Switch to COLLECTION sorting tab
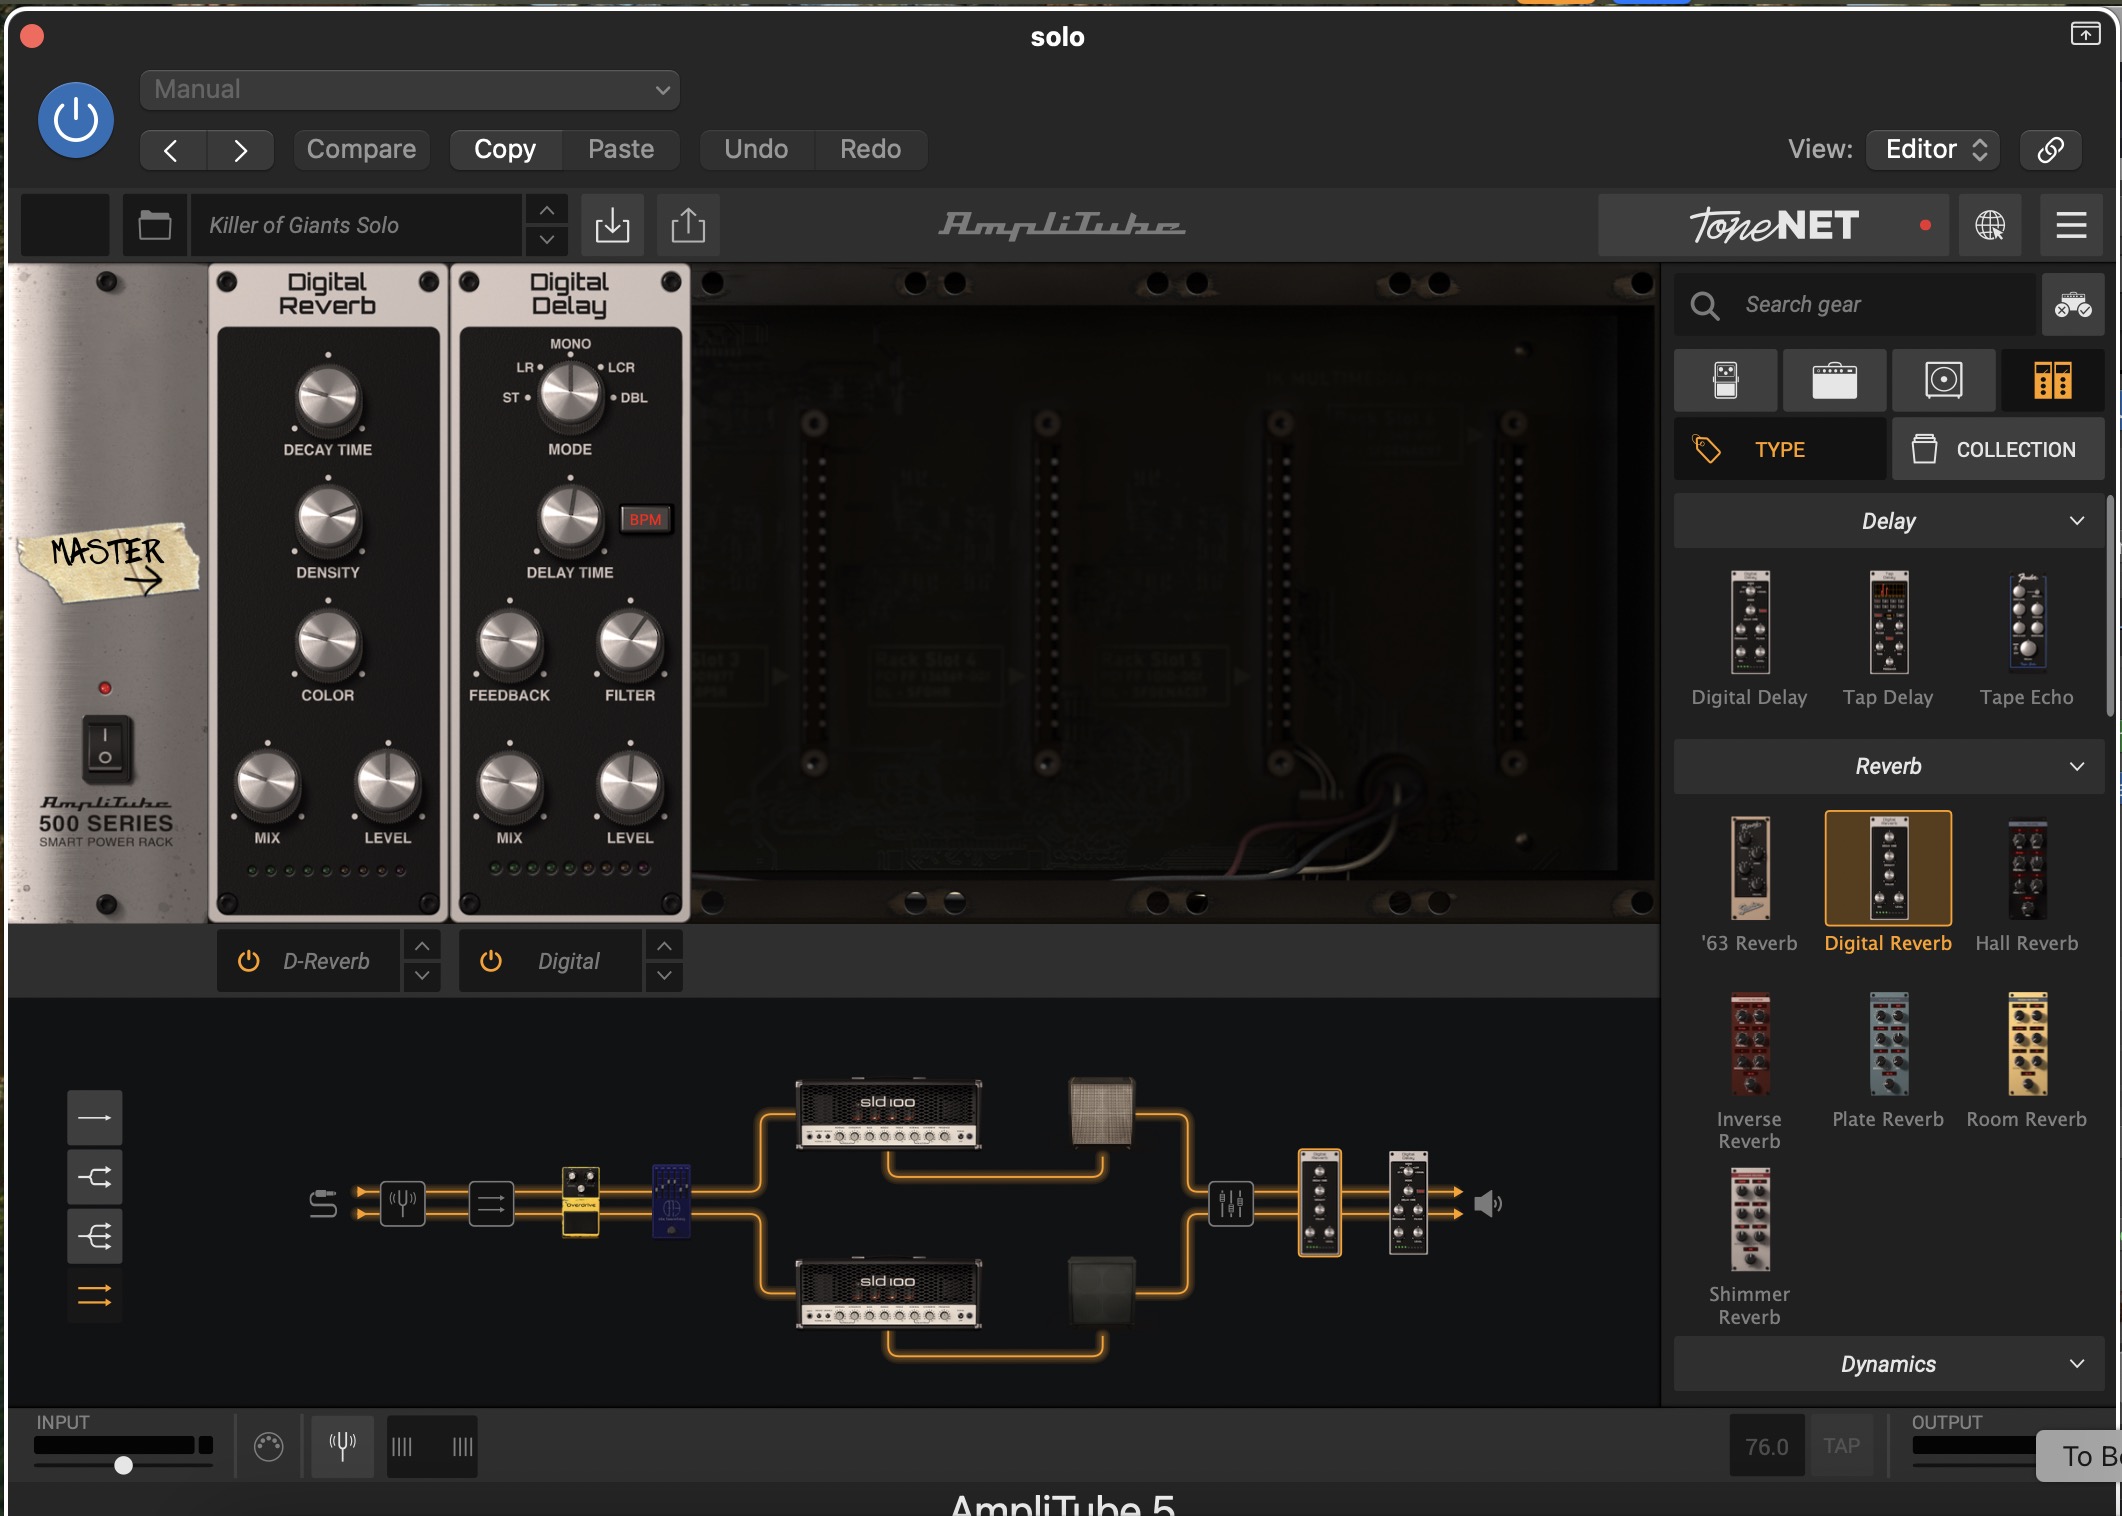 pyautogui.click(x=1998, y=449)
